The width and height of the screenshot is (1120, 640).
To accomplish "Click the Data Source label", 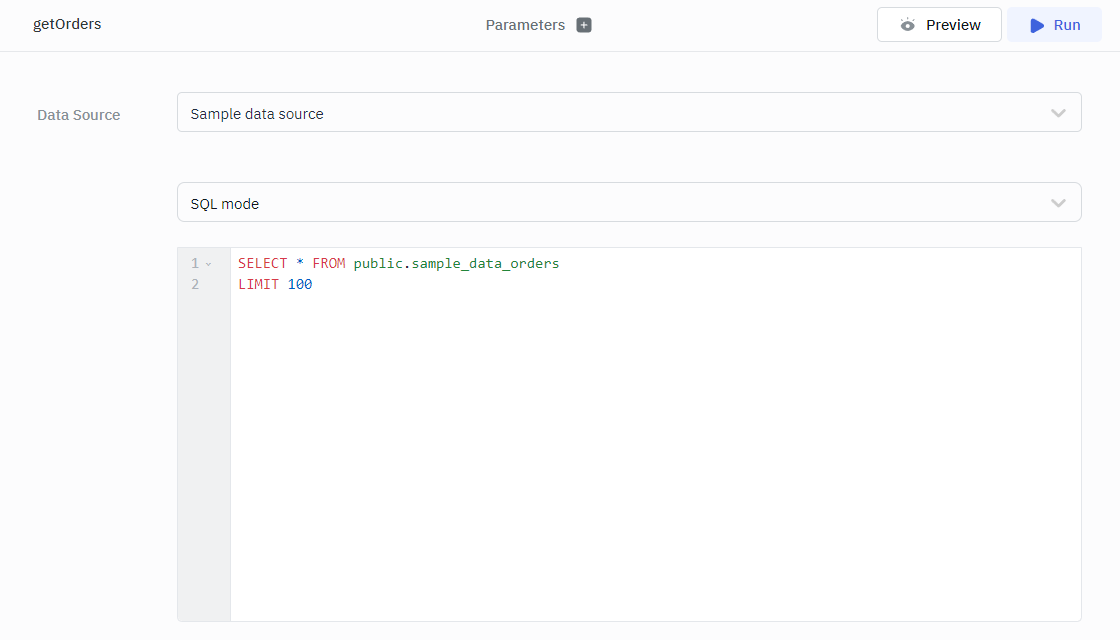I will click(79, 115).
